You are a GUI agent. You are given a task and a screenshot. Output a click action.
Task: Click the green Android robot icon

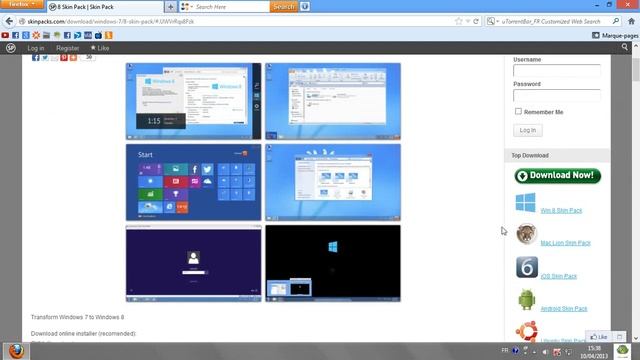527,300
